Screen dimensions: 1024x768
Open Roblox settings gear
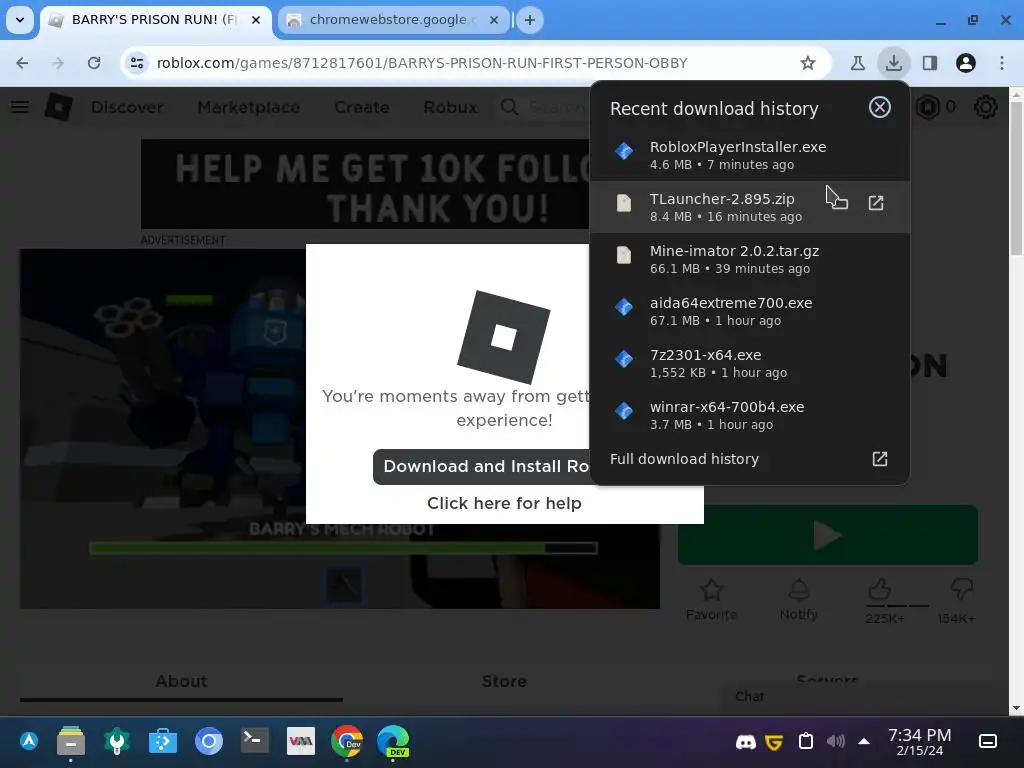tap(985, 107)
